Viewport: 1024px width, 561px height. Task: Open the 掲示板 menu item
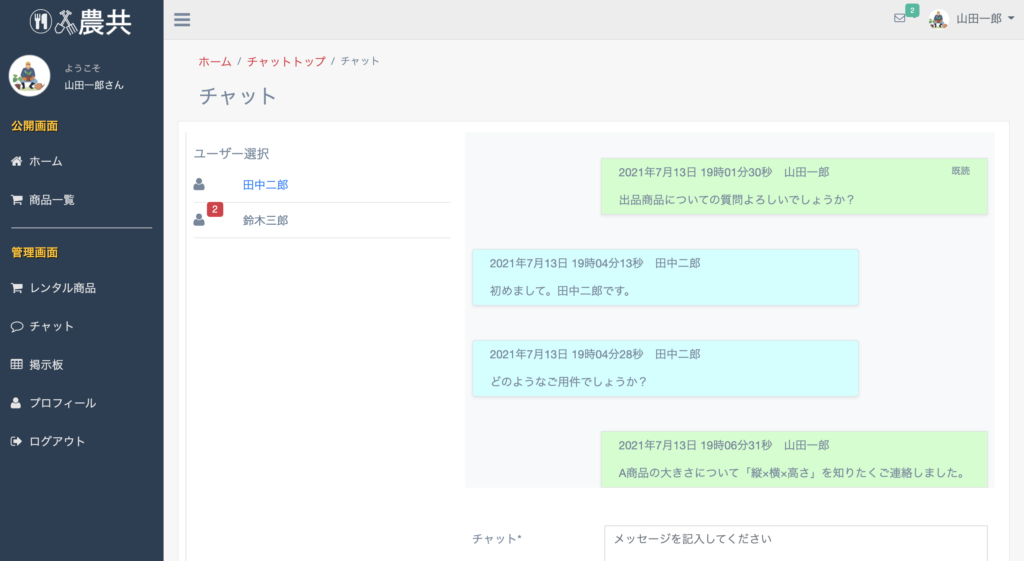pyautogui.click(x=46, y=364)
